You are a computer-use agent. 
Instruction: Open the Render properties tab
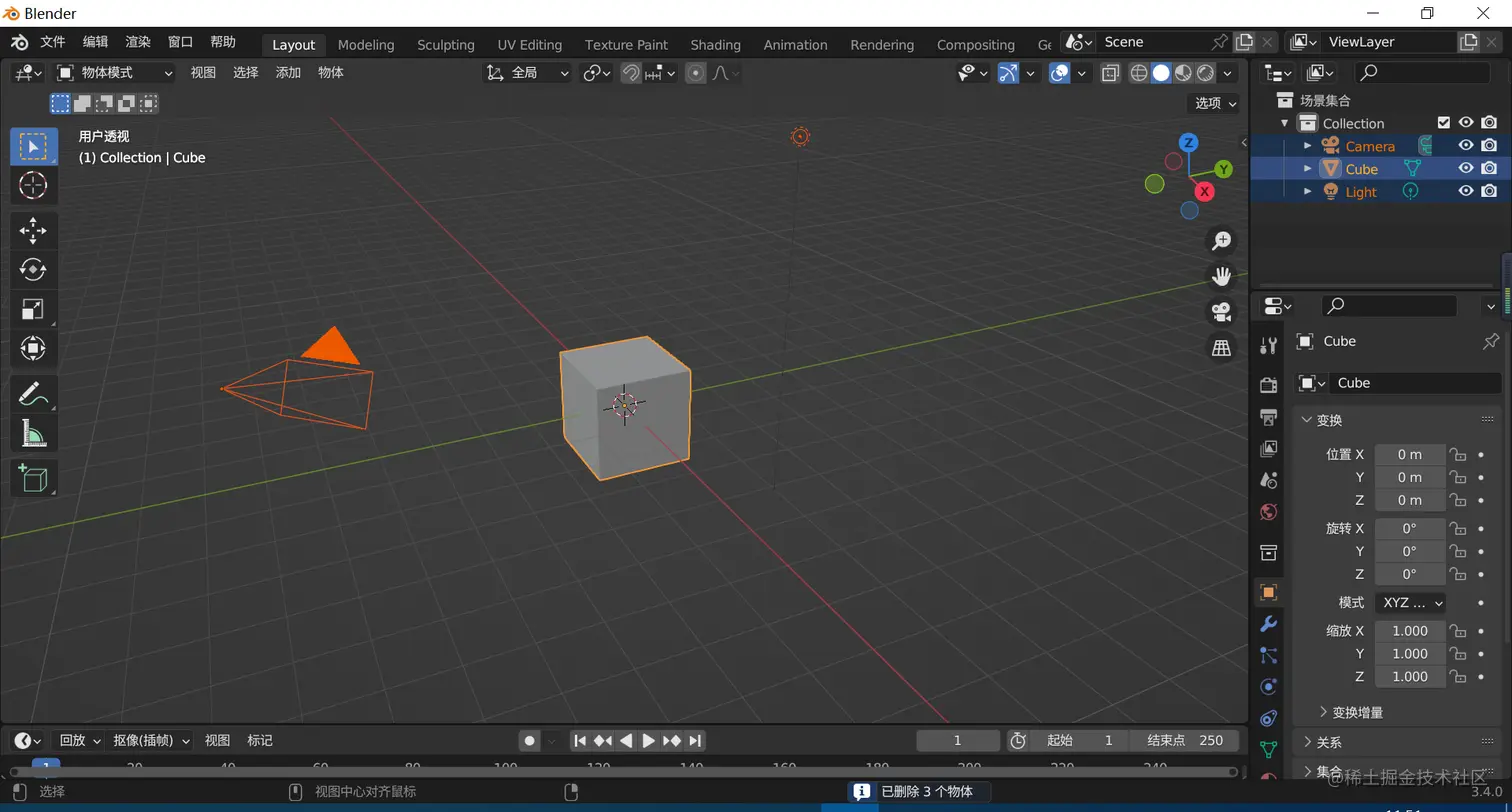(1269, 385)
